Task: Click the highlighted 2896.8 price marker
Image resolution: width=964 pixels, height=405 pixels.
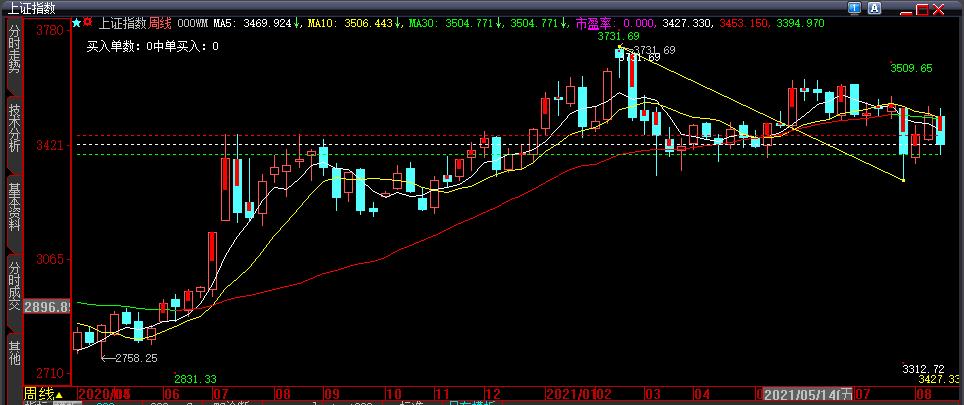Action: (x=47, y=307)
